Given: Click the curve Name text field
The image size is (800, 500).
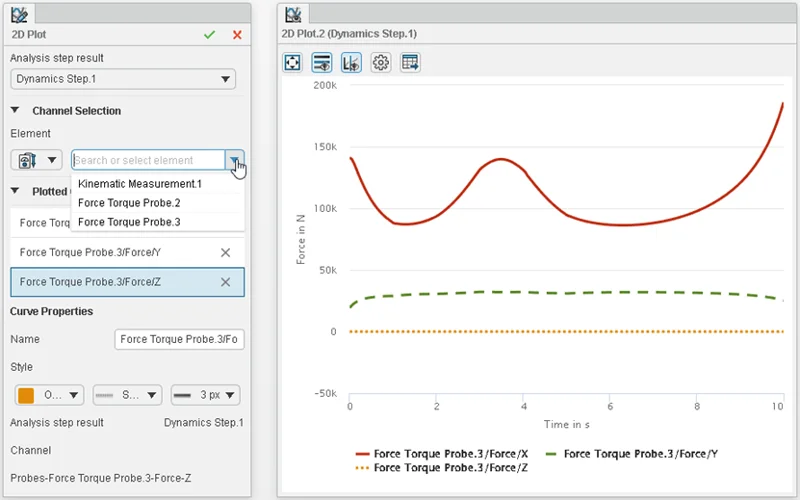Looking at the screenshot, I should coord(179,340).
